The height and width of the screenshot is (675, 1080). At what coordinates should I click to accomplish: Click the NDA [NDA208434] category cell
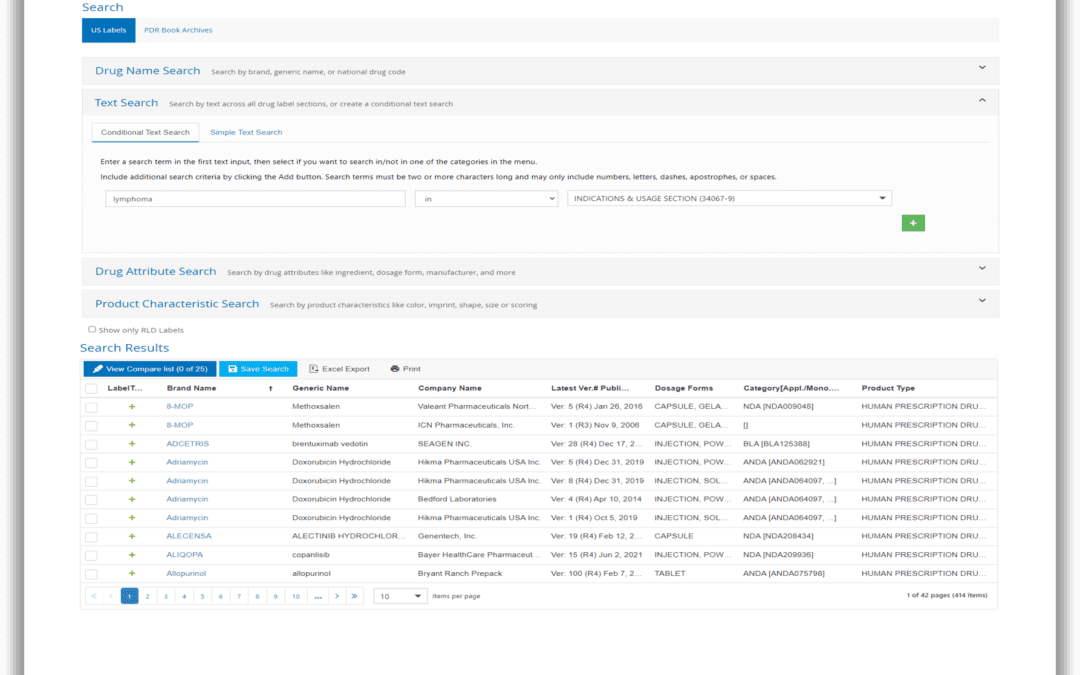[778, 536]
